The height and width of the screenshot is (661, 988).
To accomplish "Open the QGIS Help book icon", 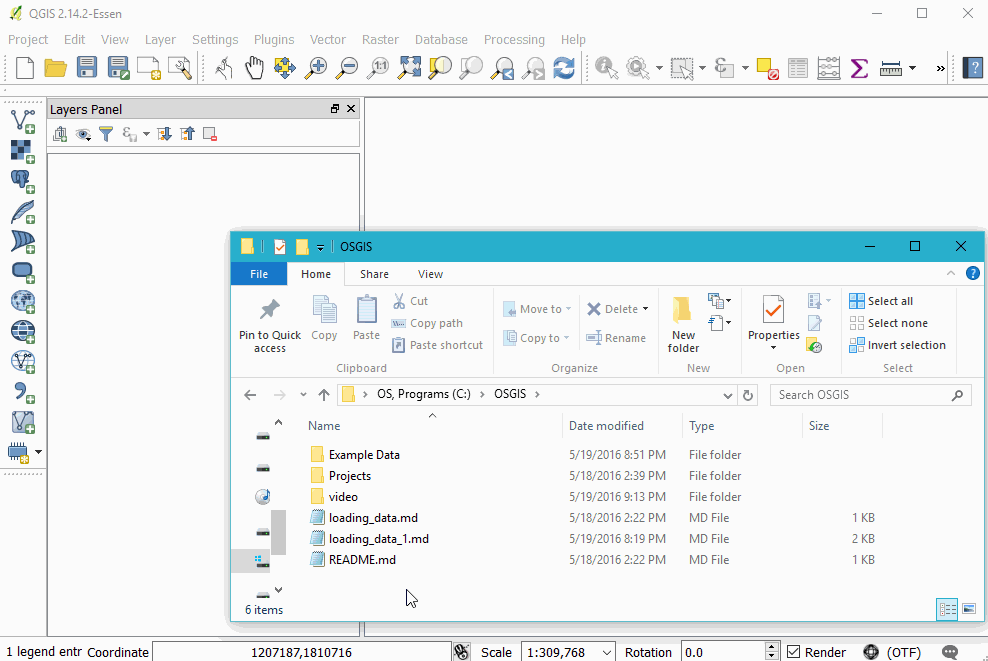I will point(973,67).
